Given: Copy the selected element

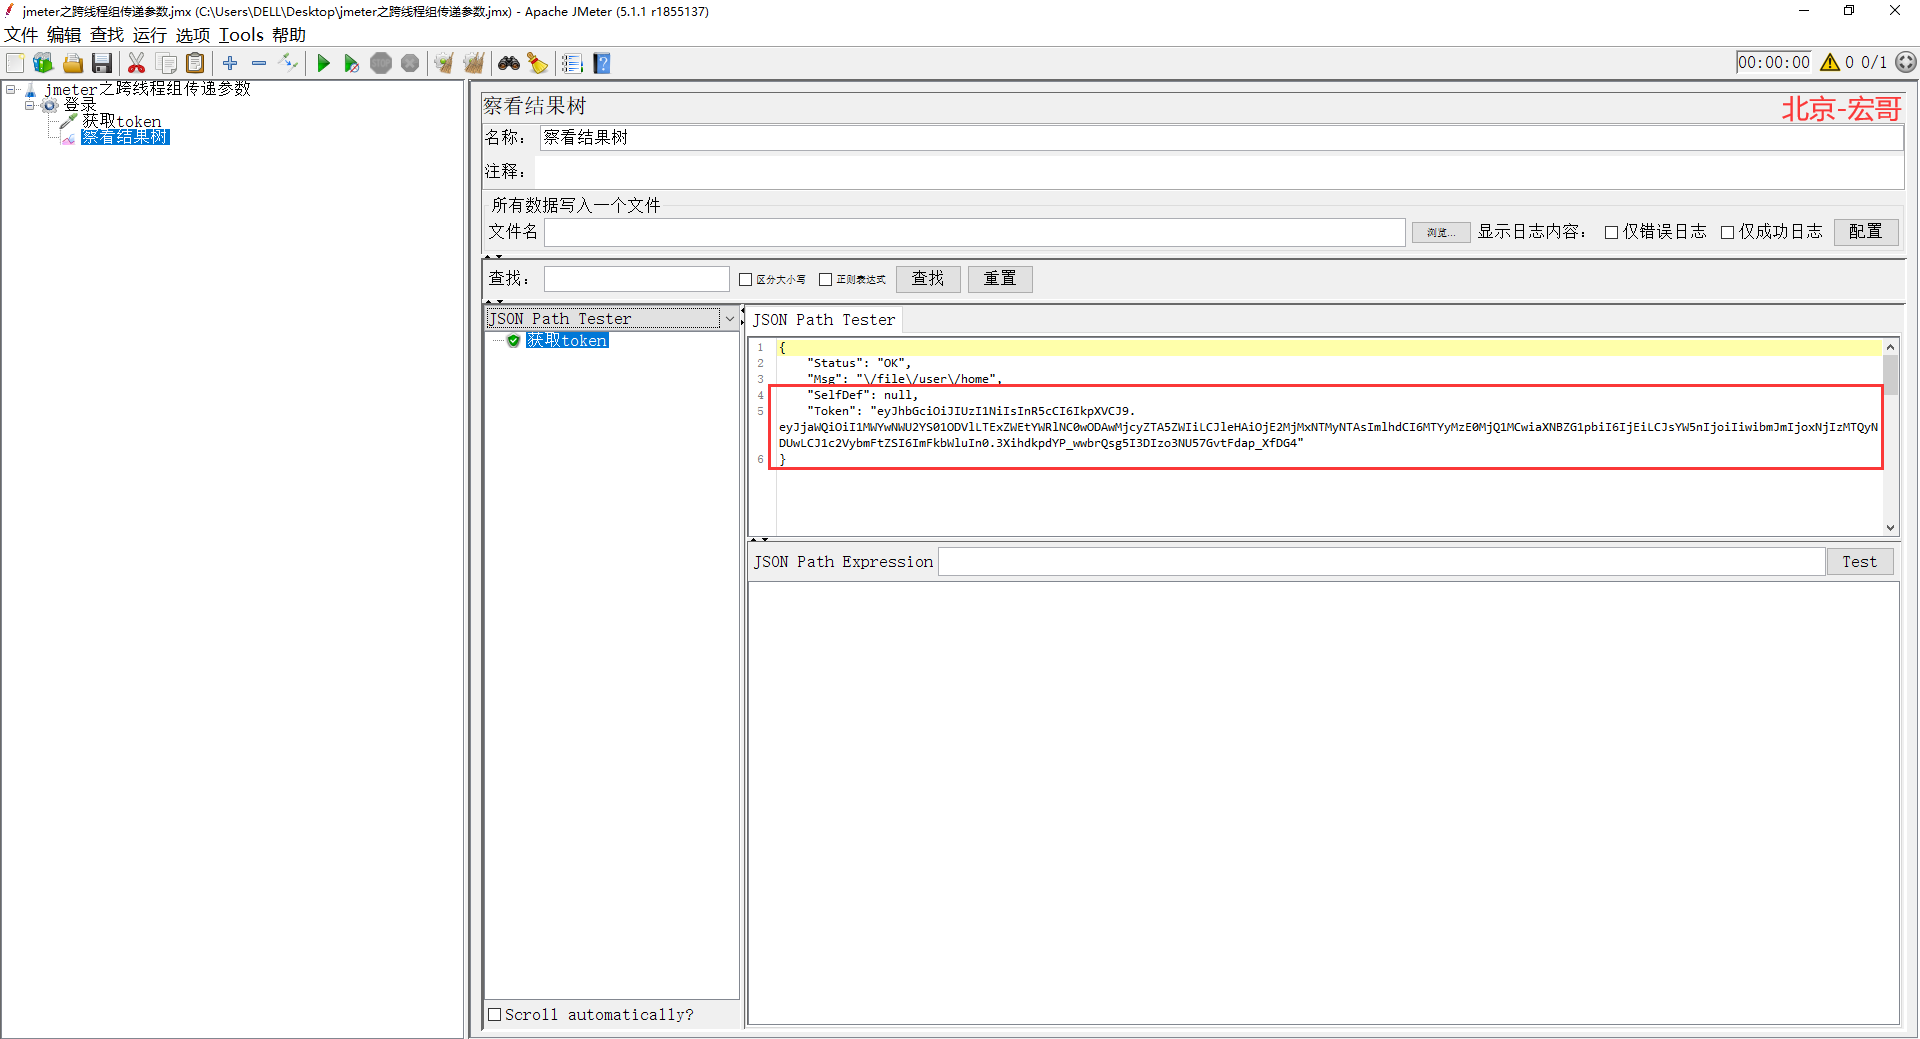Looking at the screenshot, I should tap(167, 63).
